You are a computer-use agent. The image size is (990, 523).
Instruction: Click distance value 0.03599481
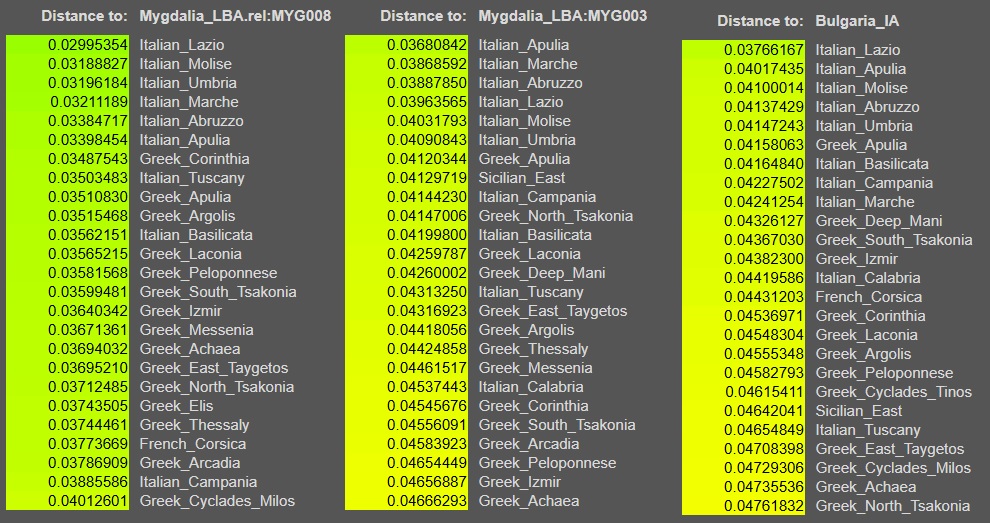pos(88,292)
